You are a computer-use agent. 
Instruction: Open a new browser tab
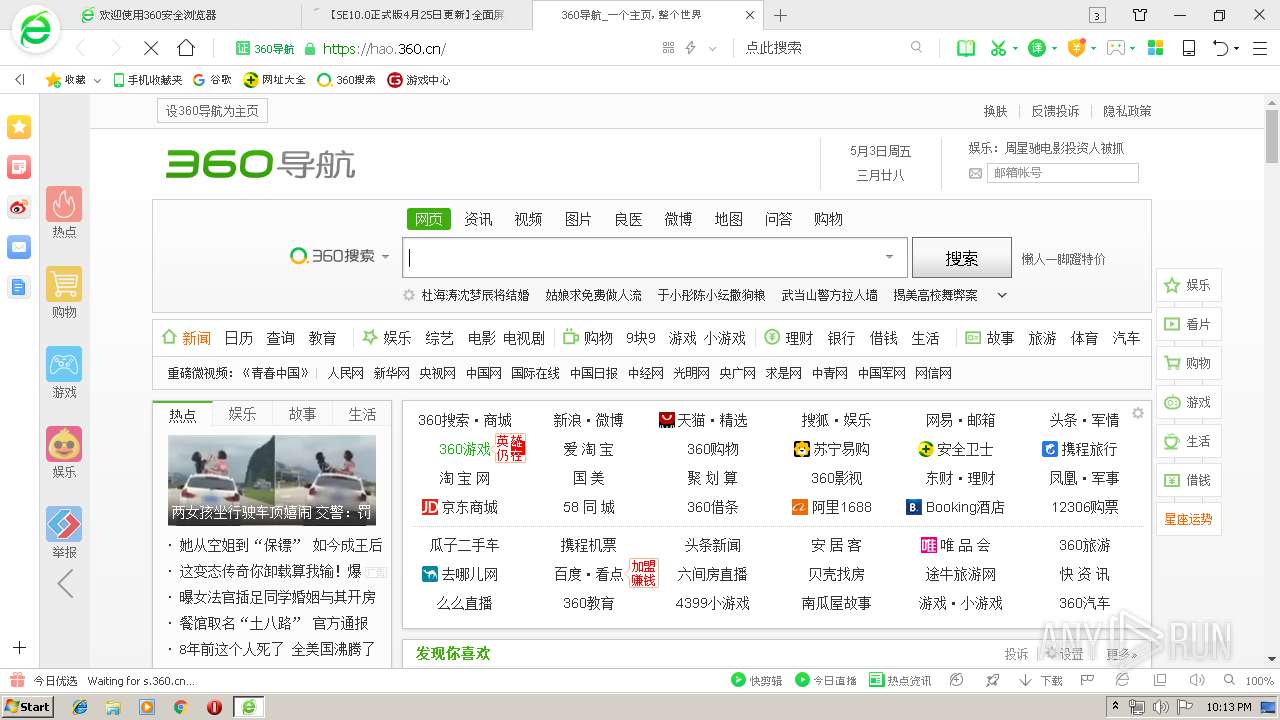pyautogui.click(x=781, y=15)
